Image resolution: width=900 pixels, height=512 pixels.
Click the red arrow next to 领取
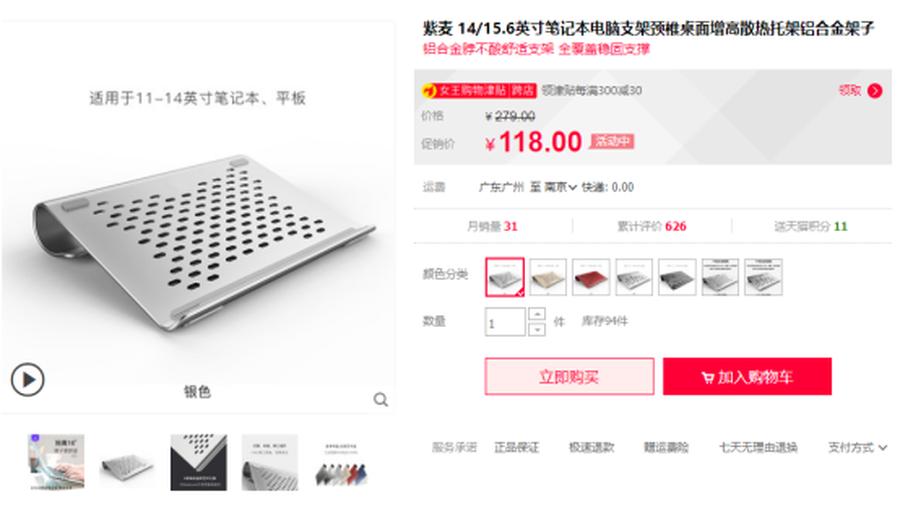(x=875, y=91)
